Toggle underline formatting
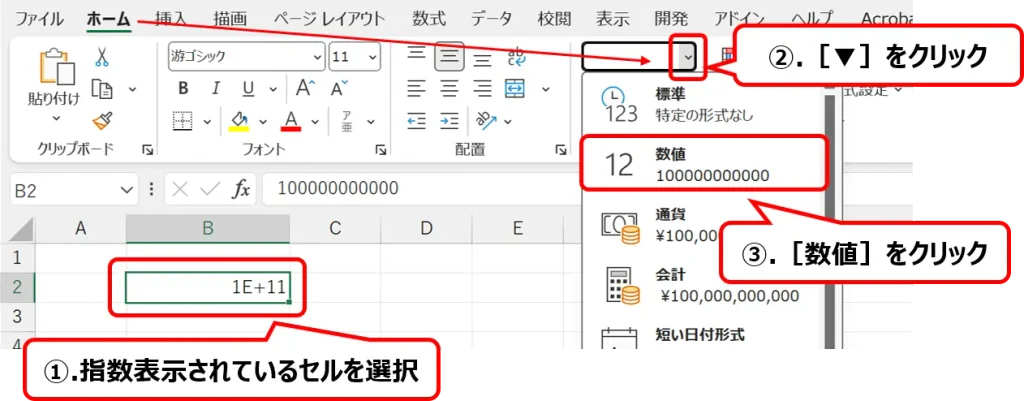Viewport: 1024px width, 401px height. pyautogui.click(x=249, y=89)
